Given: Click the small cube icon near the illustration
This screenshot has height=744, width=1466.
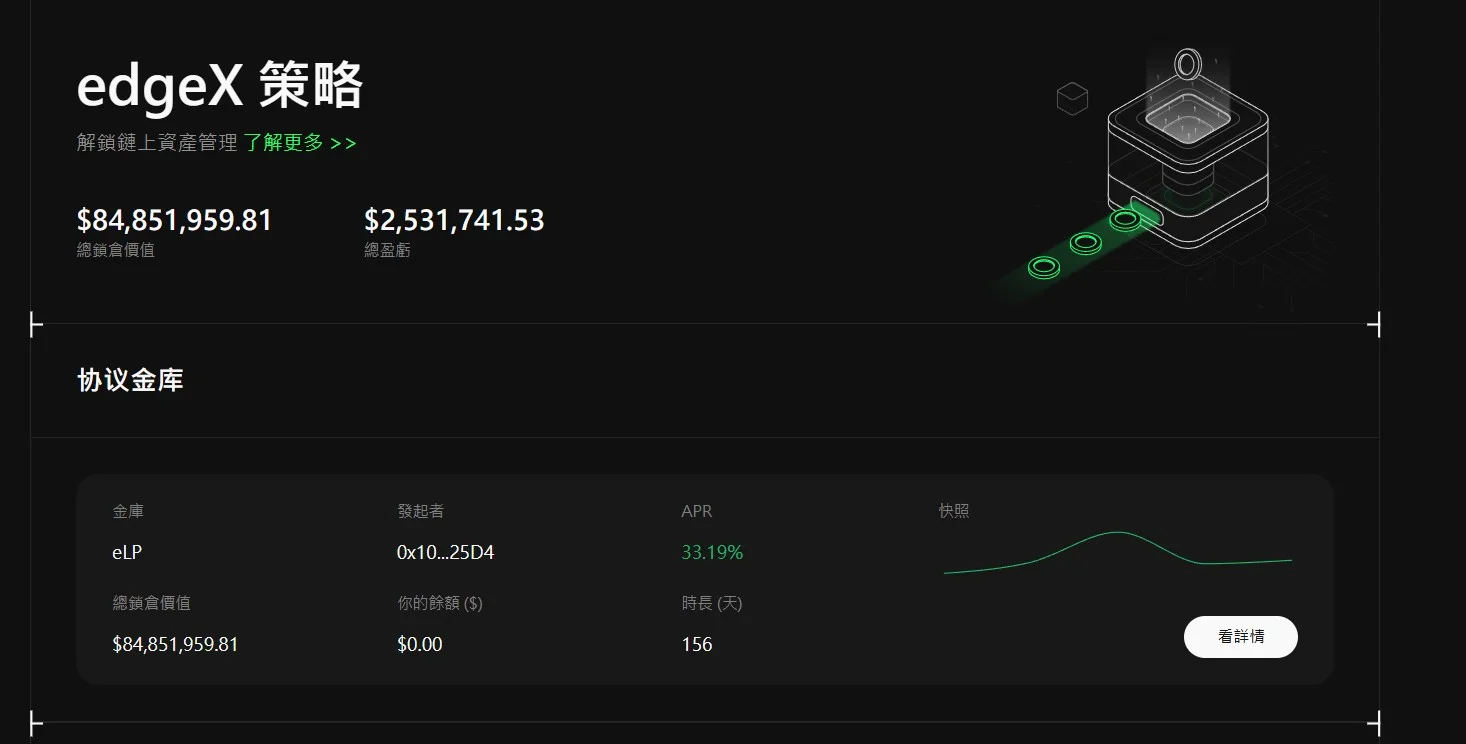Looking at the screenshot, I should (1073, 99).
